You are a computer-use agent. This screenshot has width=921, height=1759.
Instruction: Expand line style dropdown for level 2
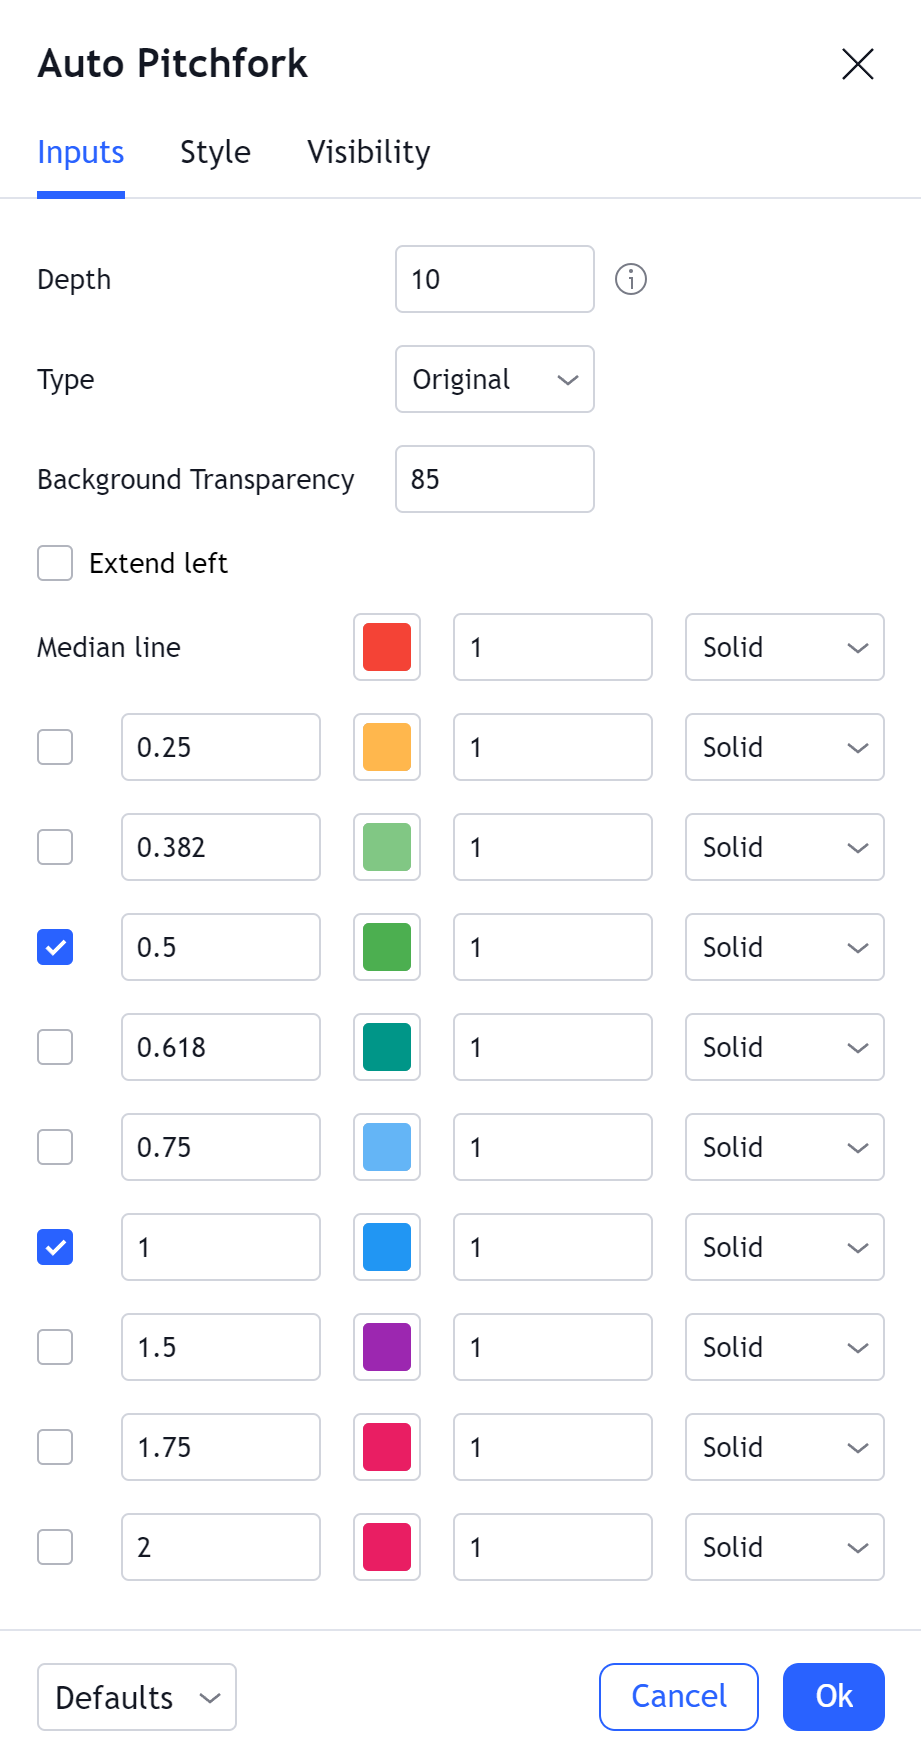[x=784, y=1547]
